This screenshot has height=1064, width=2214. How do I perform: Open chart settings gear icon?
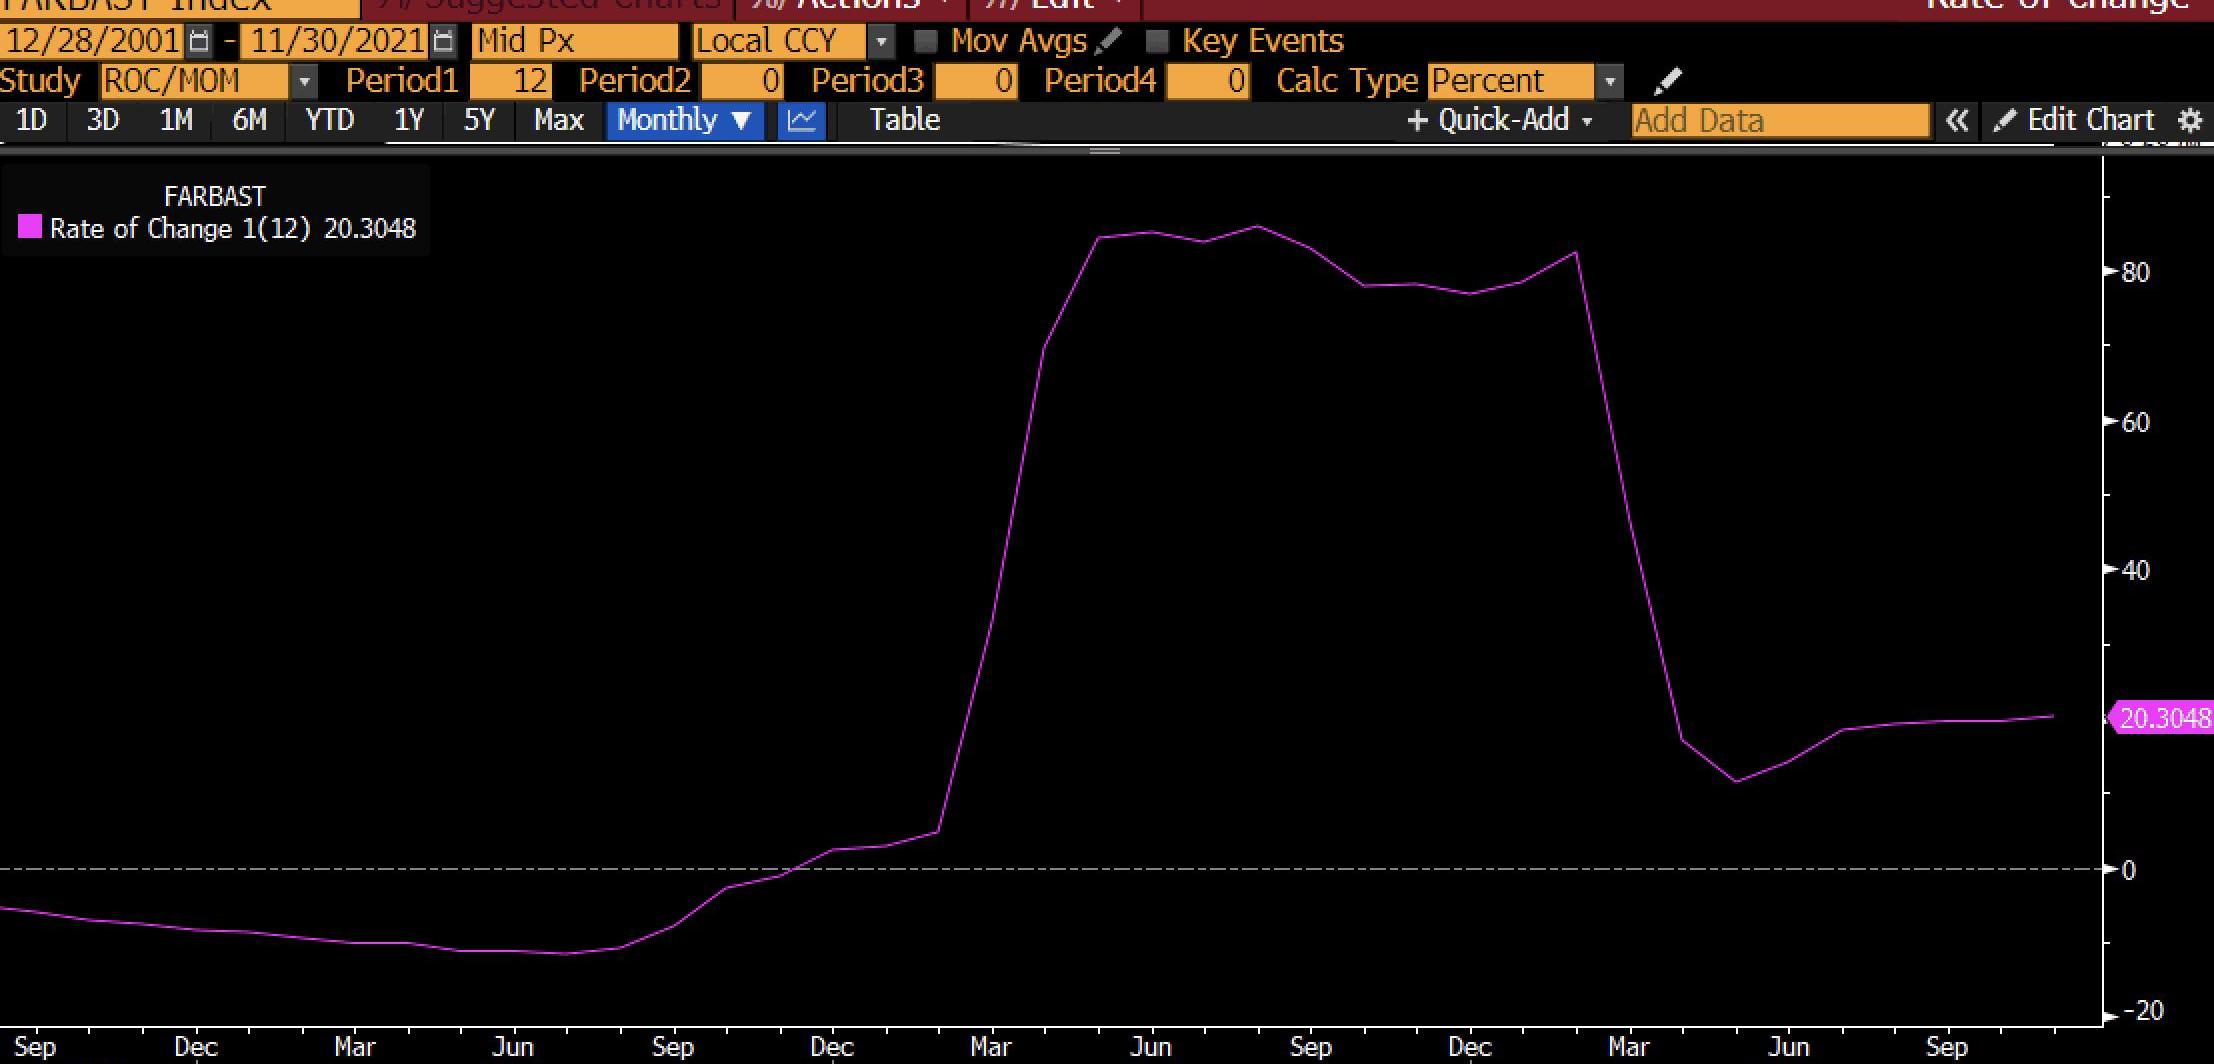tap(2190, 121)
